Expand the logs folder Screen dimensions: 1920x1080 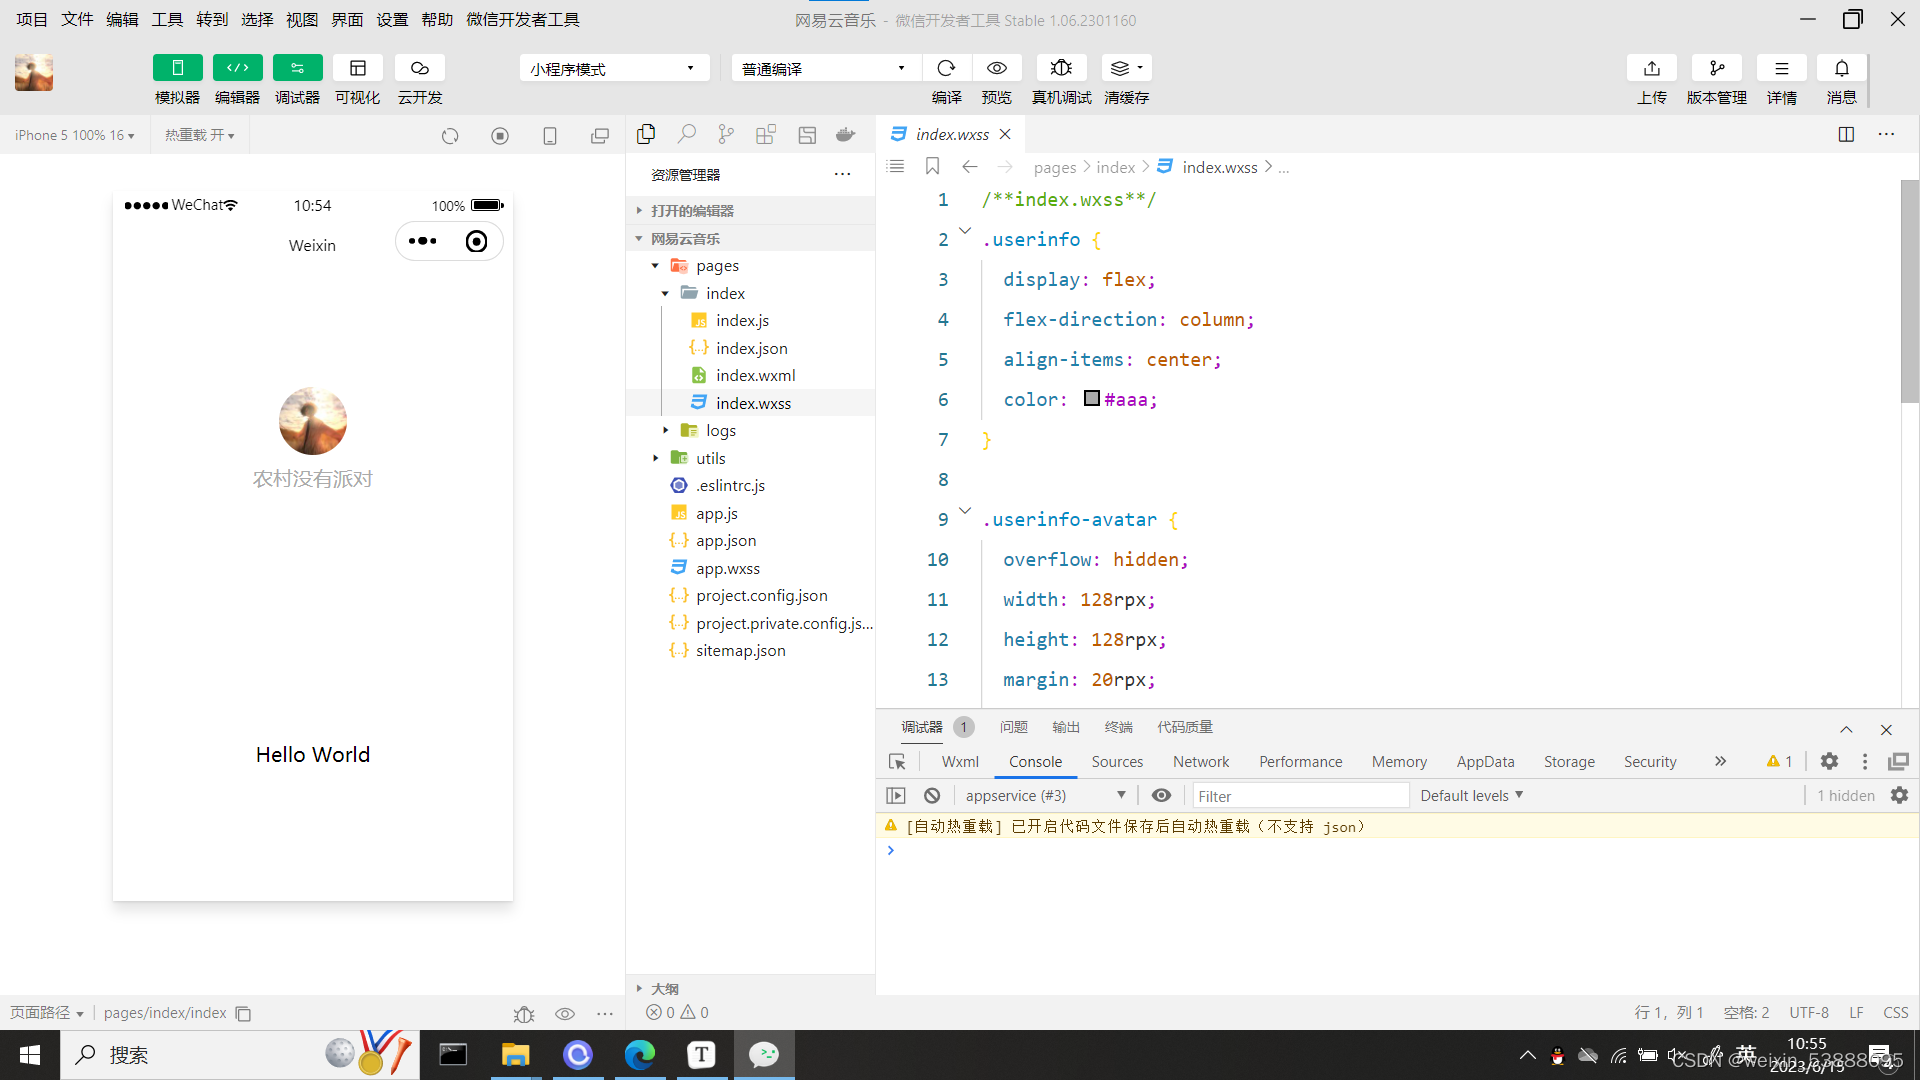point(720,430)
